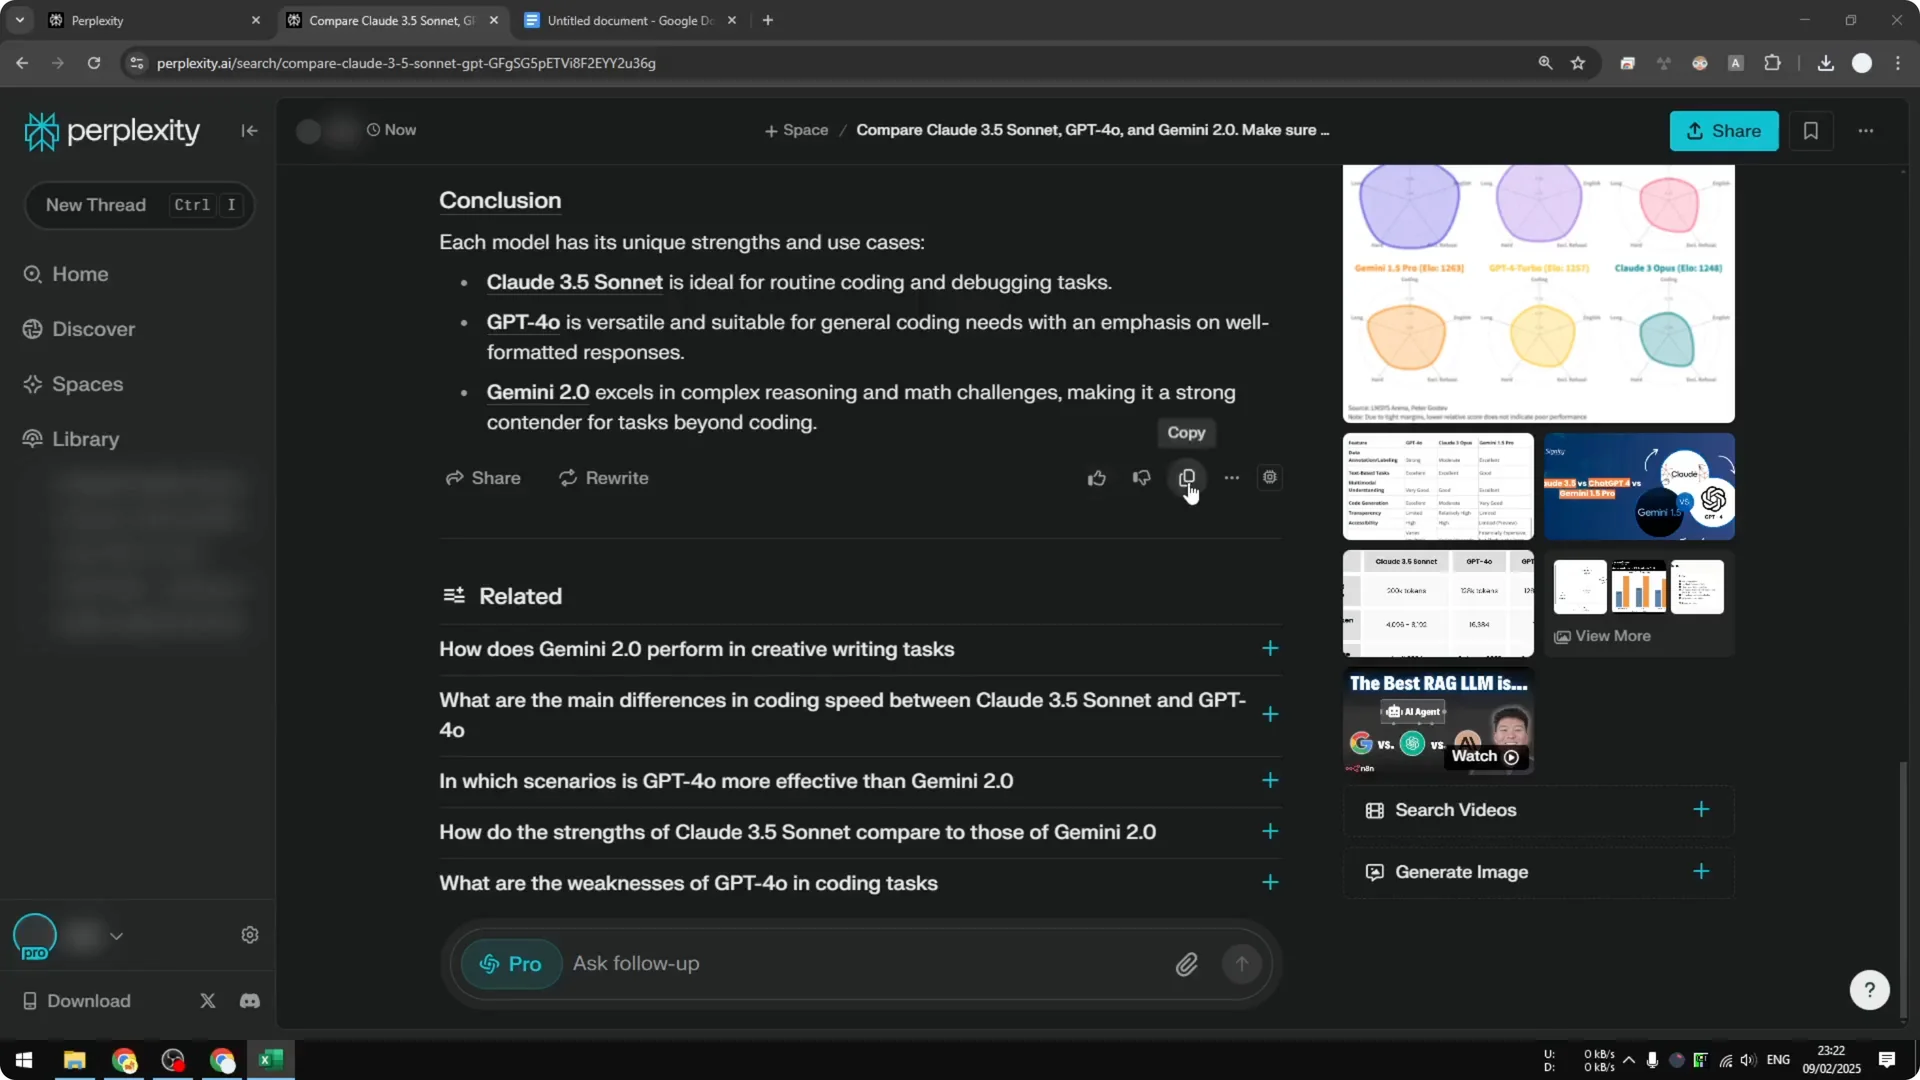Image resolution: width=1920 pixels, height=1080 pixels.
Task: Expand the GPT-4o weaknesses question
Action: (1268, 881)
